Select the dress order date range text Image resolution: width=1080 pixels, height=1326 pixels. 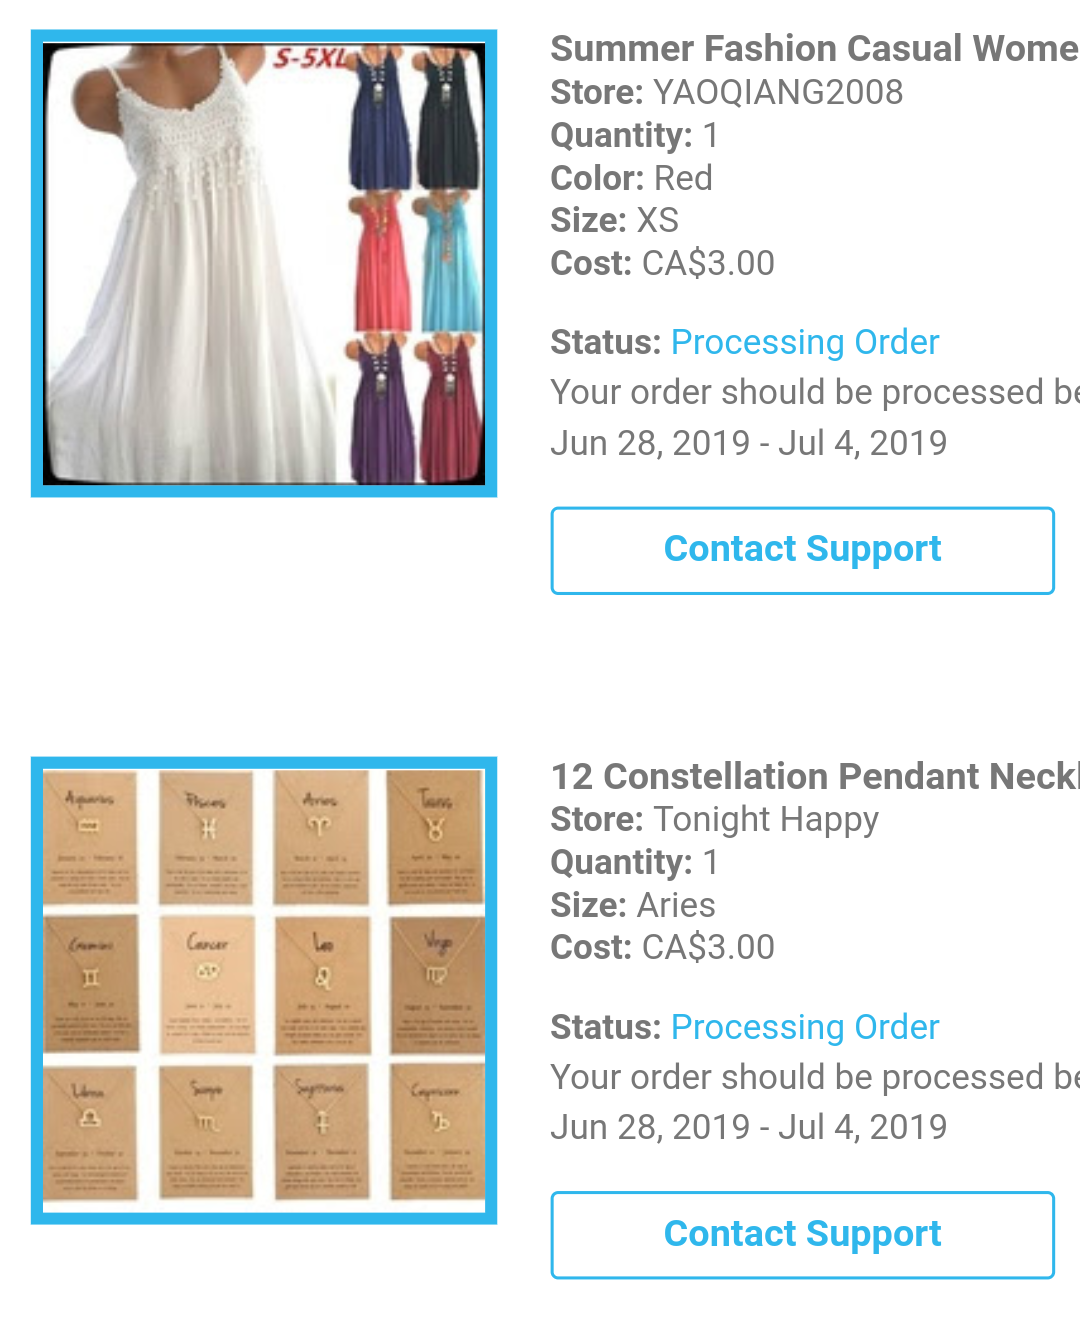coord(749,443)
